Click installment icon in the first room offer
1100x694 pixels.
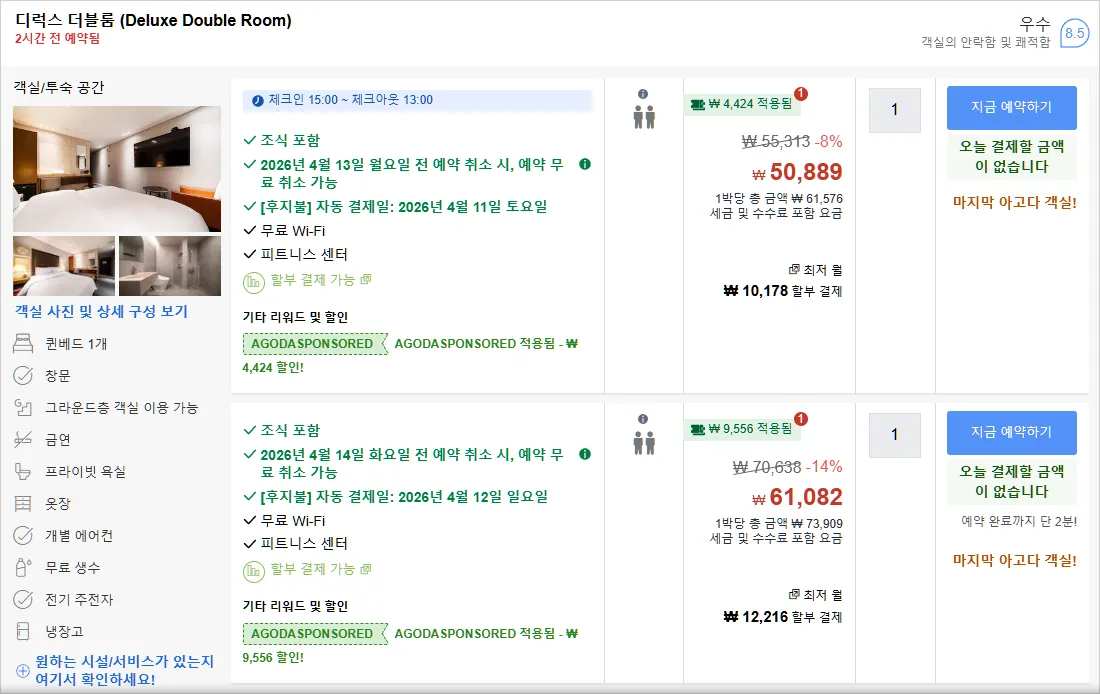[253, 282]
